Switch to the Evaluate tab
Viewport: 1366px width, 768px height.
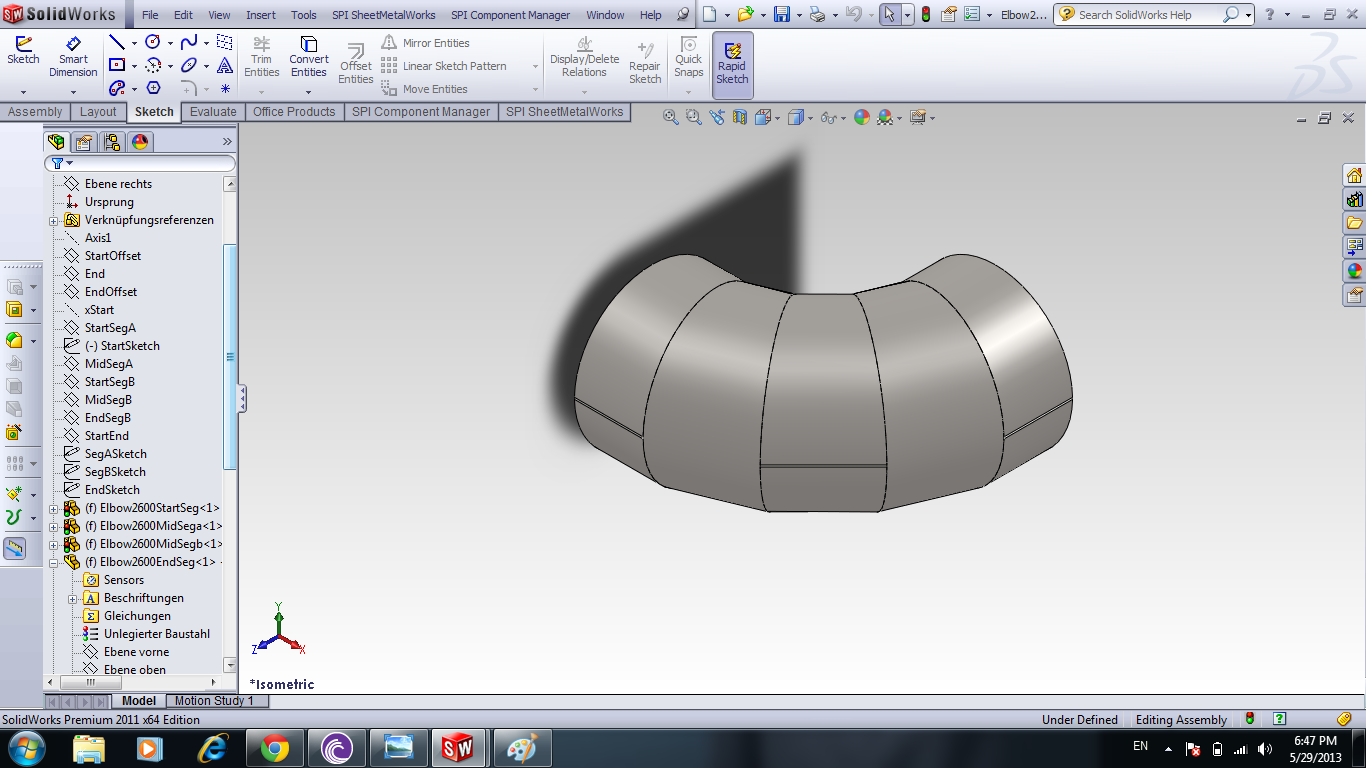213,112
